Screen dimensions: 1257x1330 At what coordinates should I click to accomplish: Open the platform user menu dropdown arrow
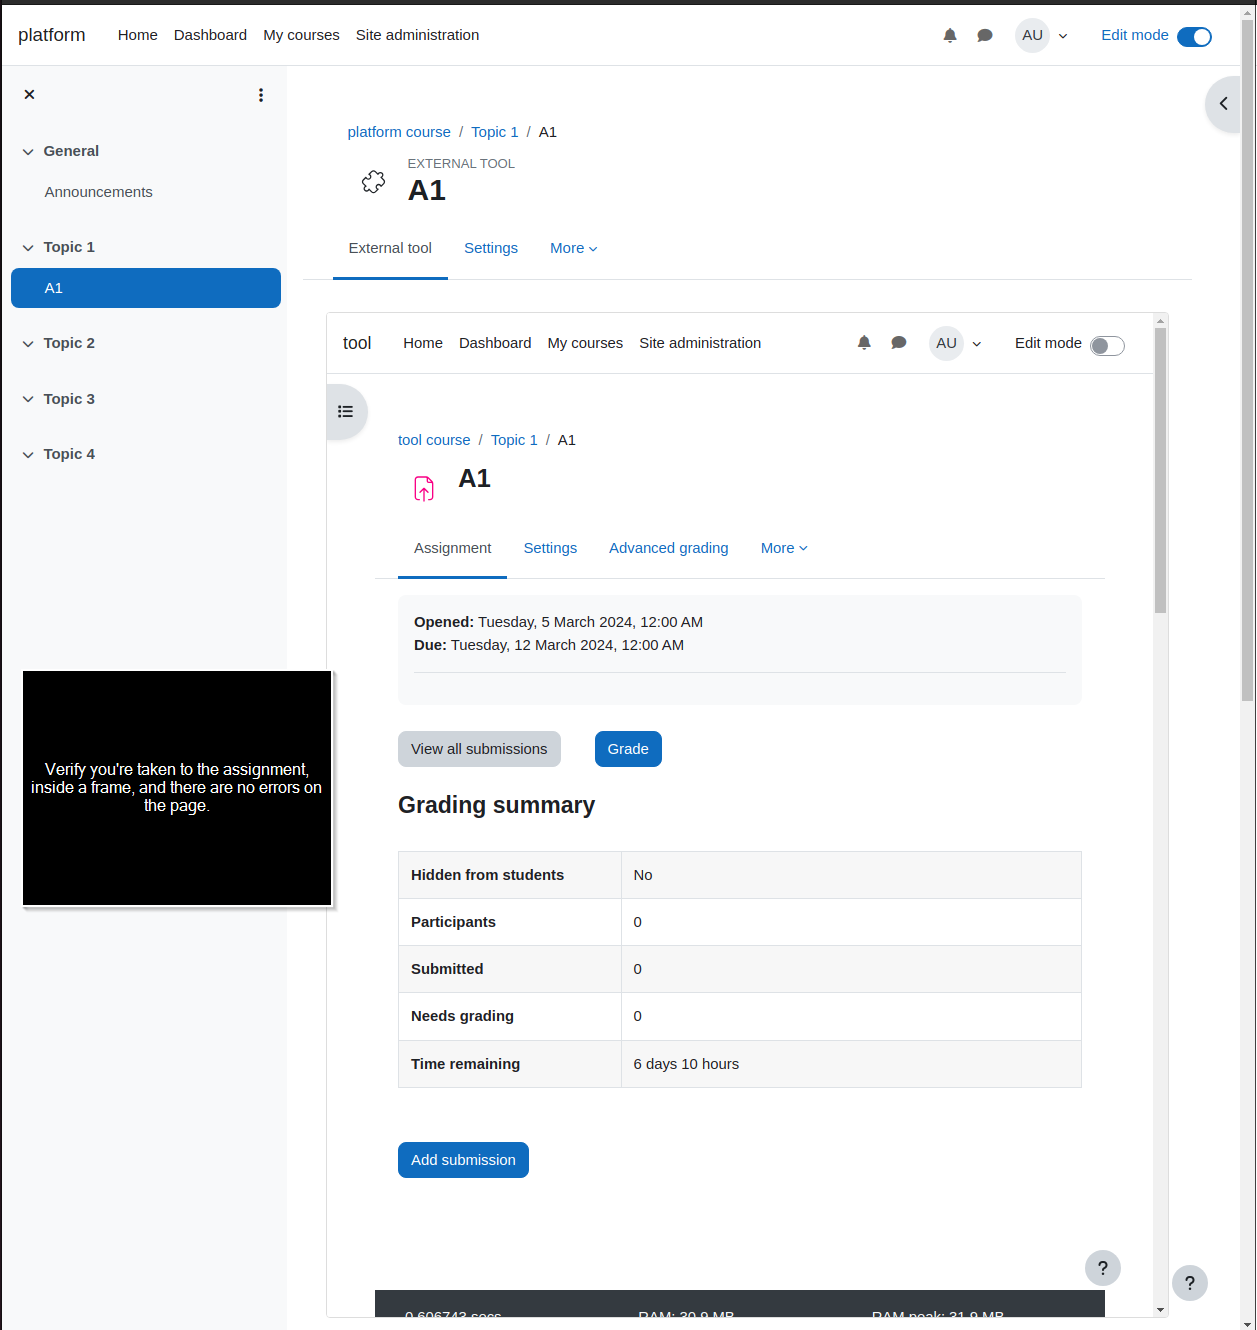click(x=1063, y=36)
